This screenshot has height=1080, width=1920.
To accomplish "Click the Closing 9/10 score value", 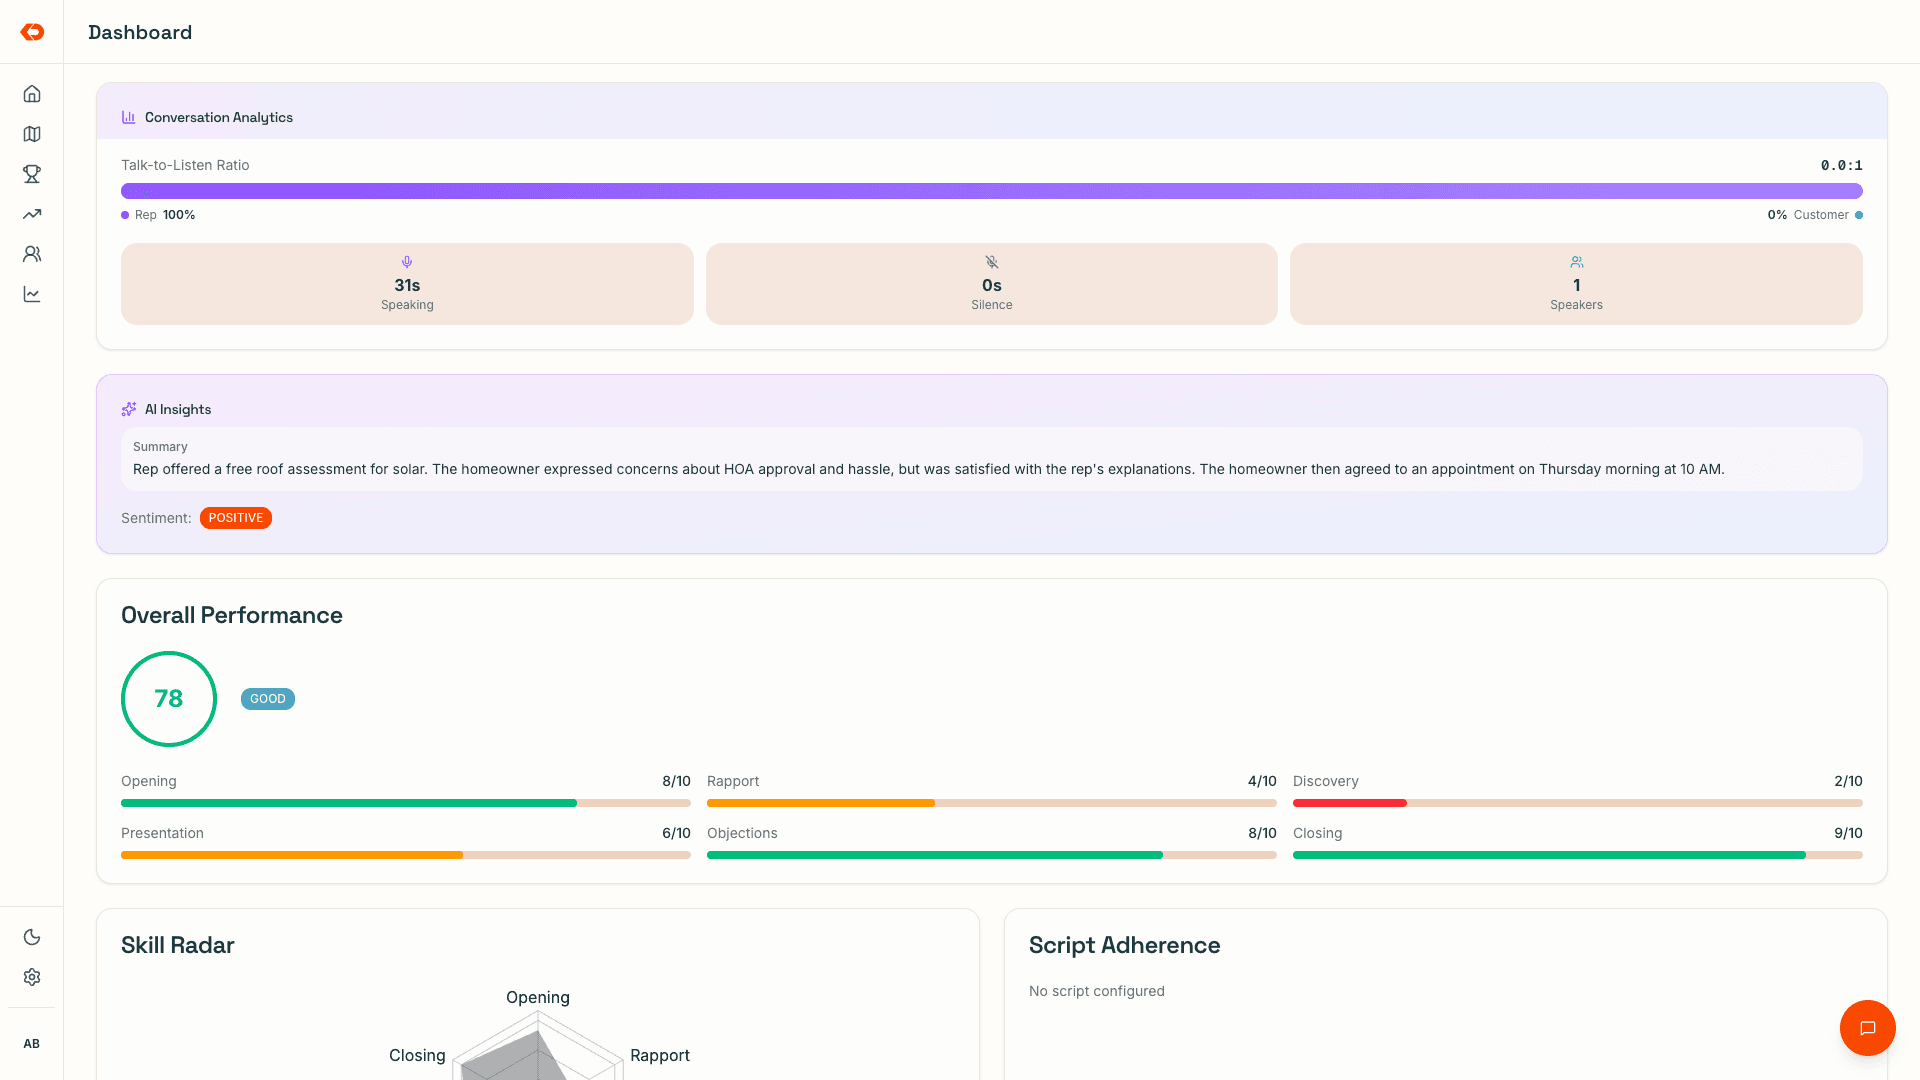I will pyautogui.click(x=1848, y=833).
